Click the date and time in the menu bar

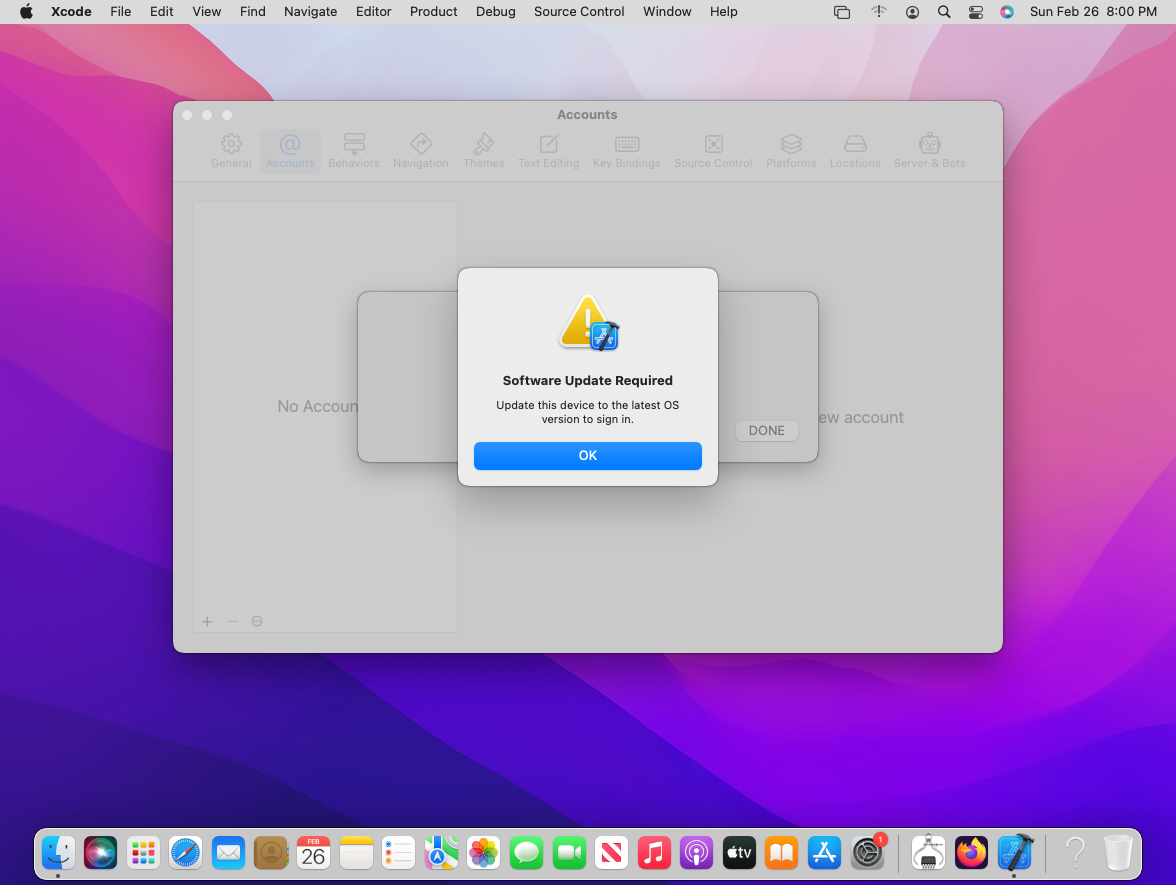point(1094,12)
